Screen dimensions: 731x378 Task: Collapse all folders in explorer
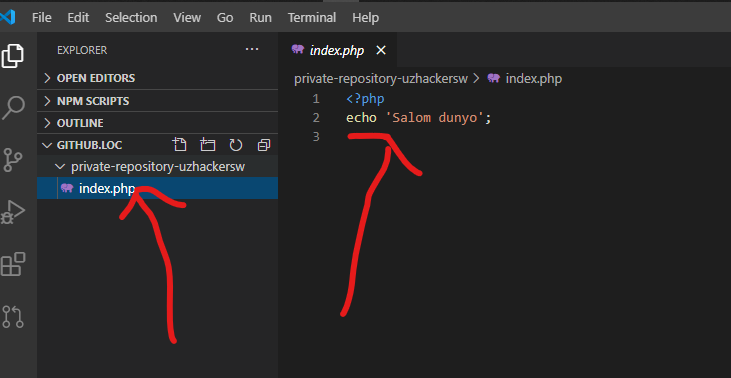(x=264, y=145)
